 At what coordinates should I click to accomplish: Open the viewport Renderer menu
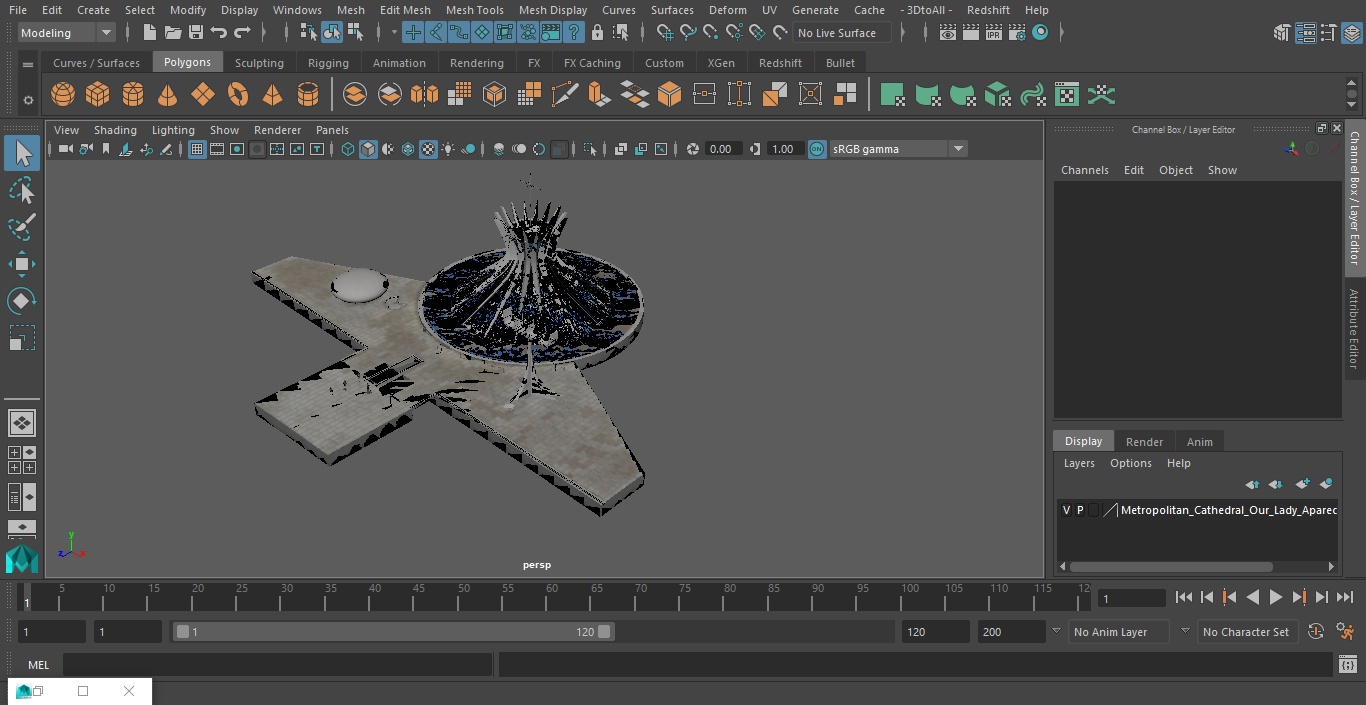tap(277, 130)
